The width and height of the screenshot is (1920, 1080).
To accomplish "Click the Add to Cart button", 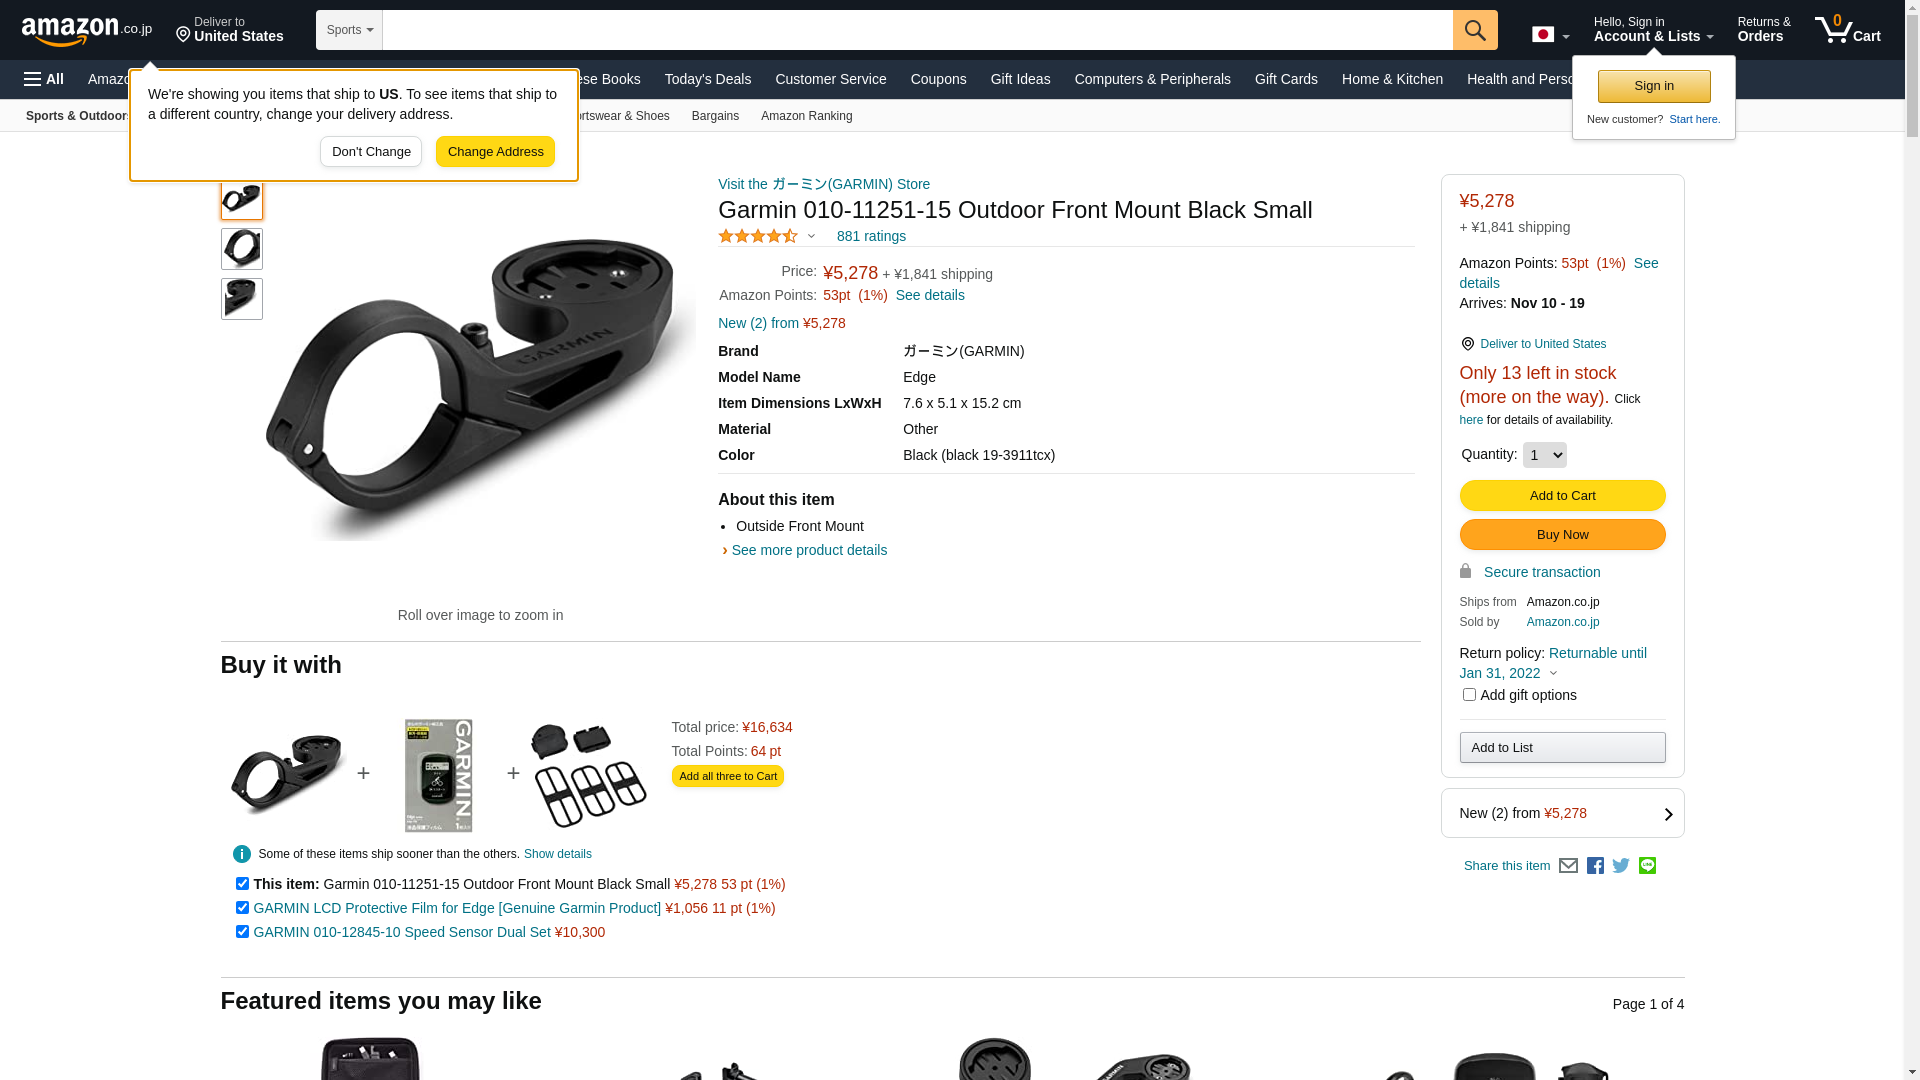I will pos(1562,496).
